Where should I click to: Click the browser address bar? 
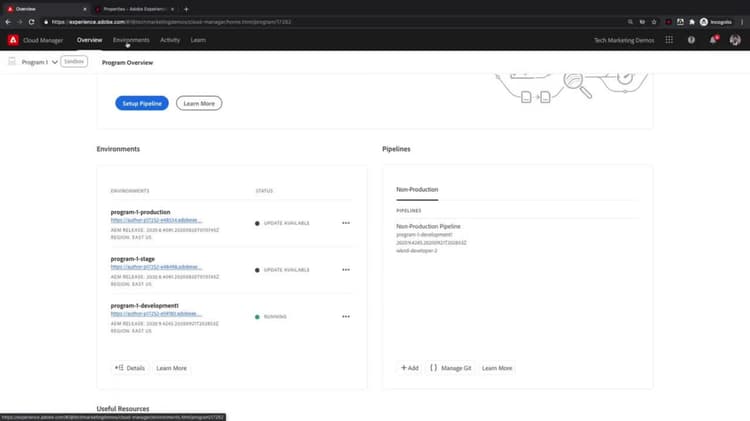click(335, 22)
